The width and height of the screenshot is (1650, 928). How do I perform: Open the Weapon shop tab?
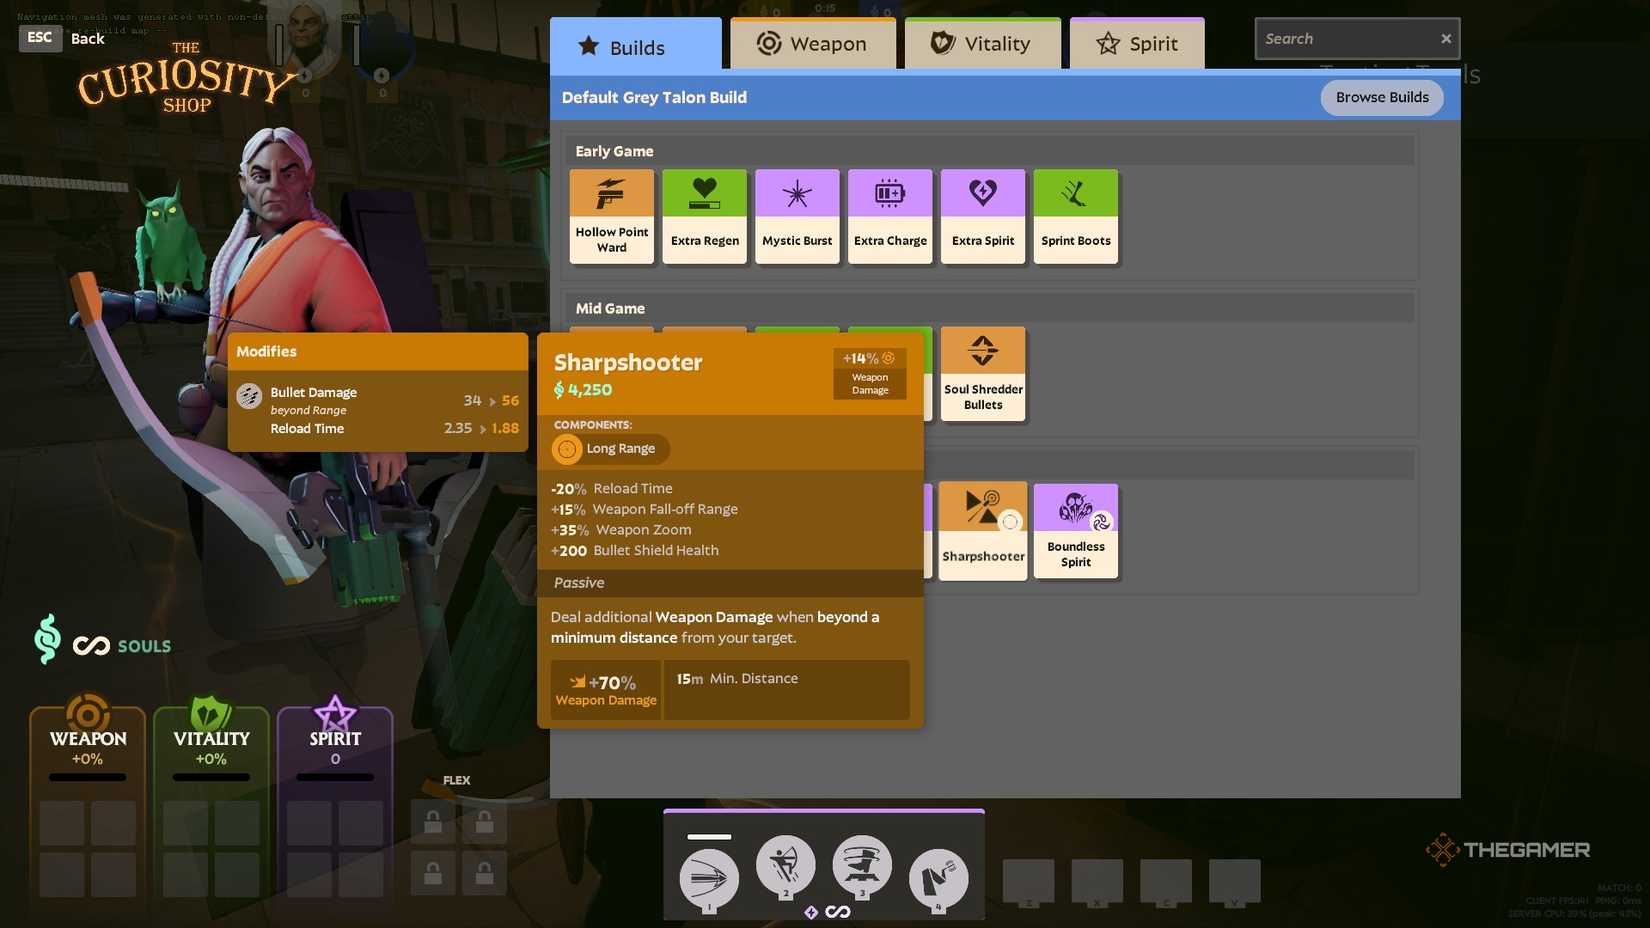pyautogui.click(x=812, y=44)
